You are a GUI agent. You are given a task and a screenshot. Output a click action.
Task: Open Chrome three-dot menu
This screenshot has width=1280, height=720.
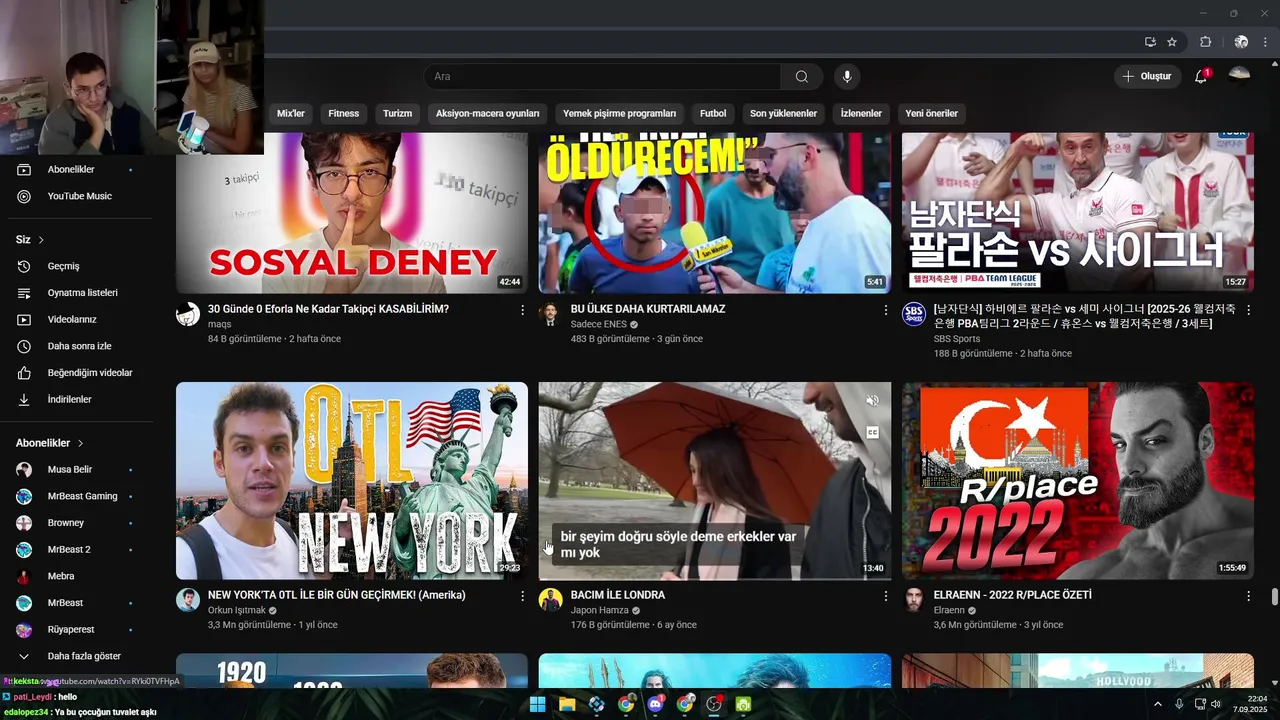[x=1266, y=42]
